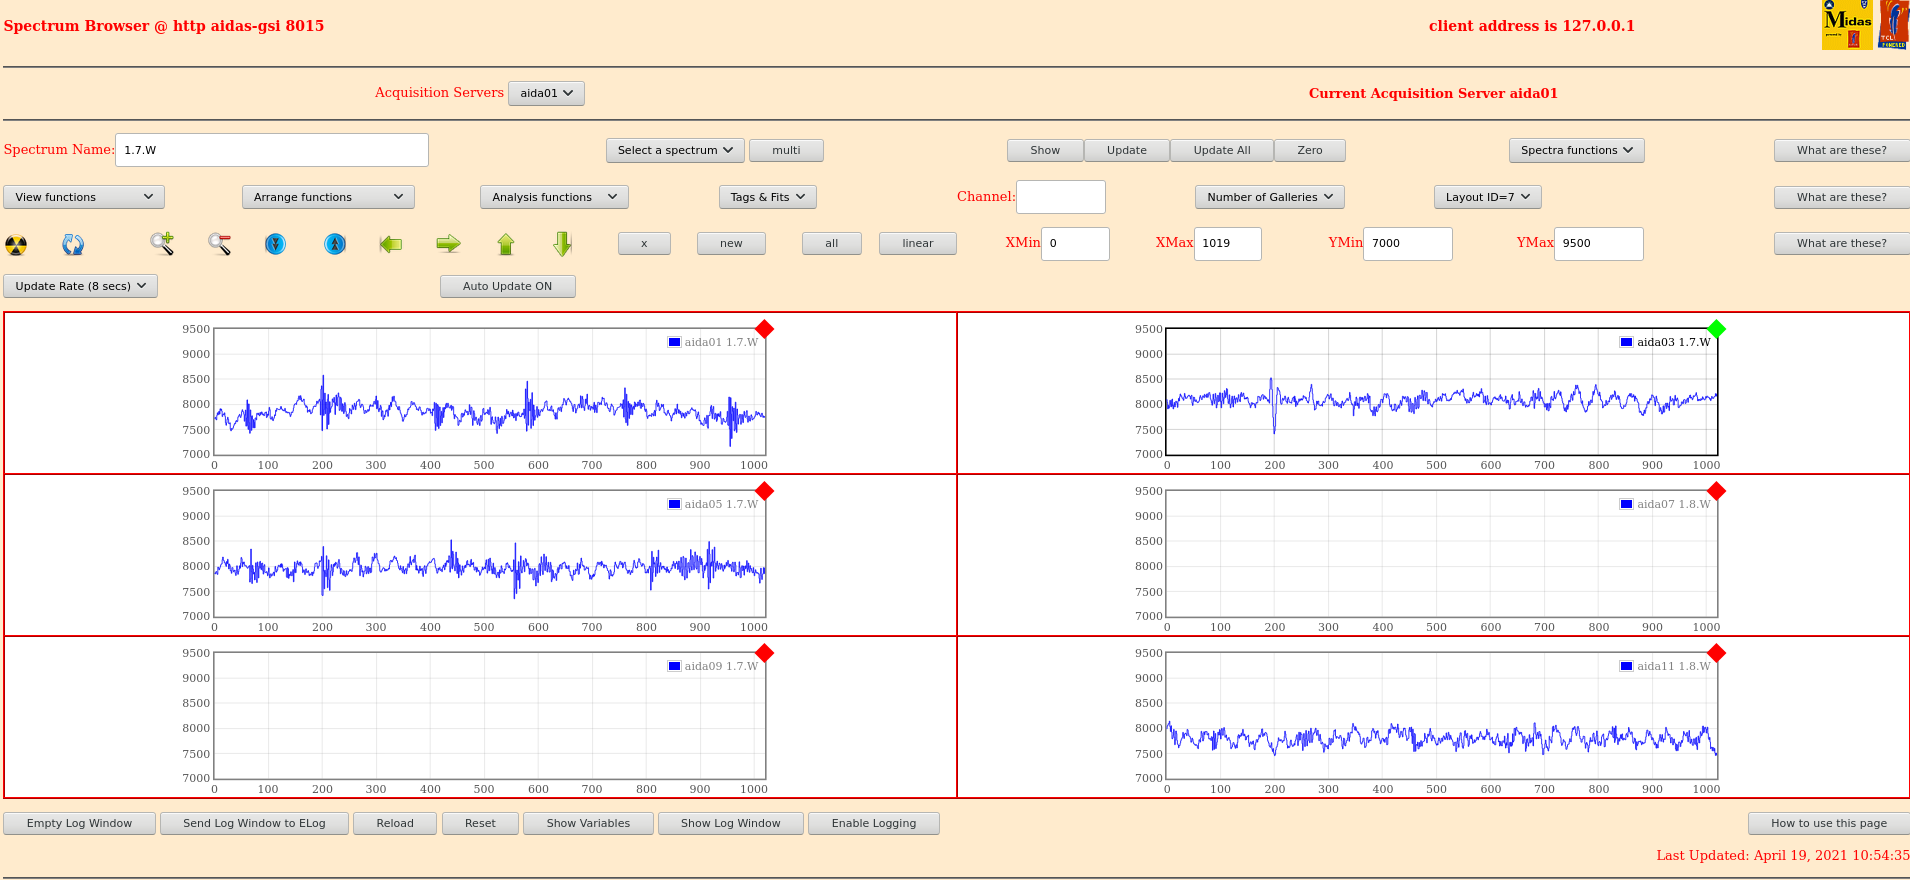Click the blue double up-arrow circle icon
This screenshot has height=880, width=1910.
[335, 244]
